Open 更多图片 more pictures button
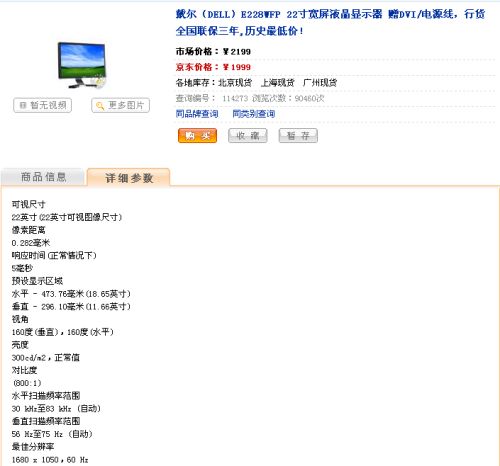This screenshot has width=500, height=466. 120,105
